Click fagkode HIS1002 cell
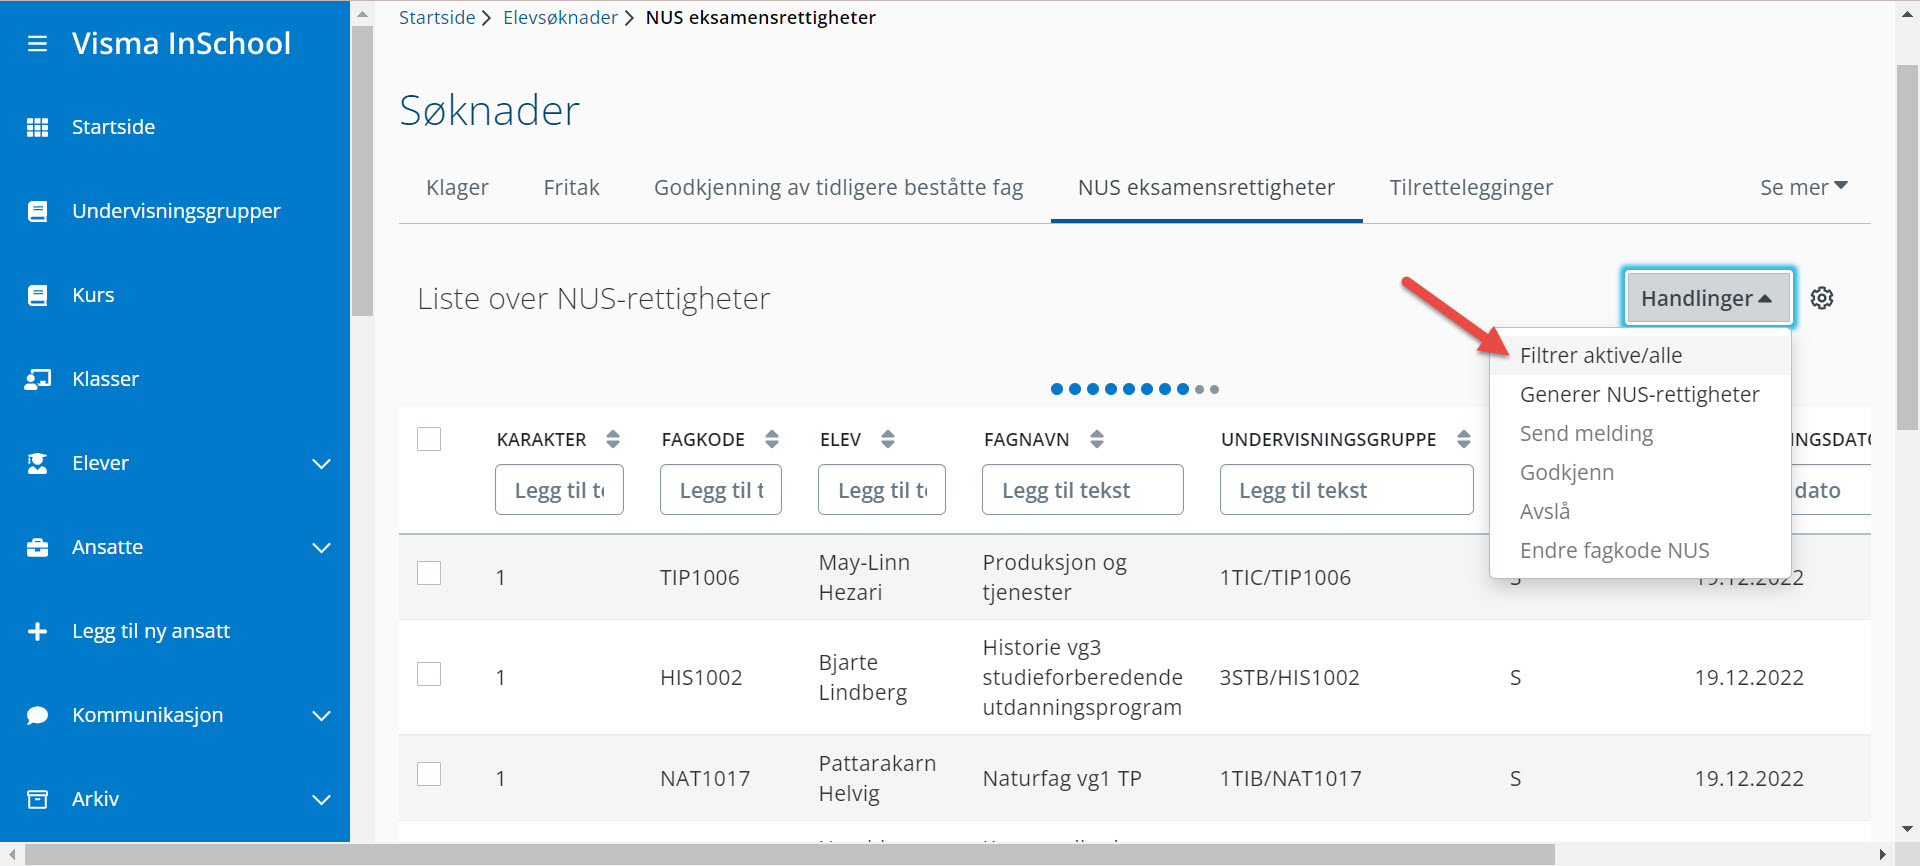 click(x=701, y=677)
